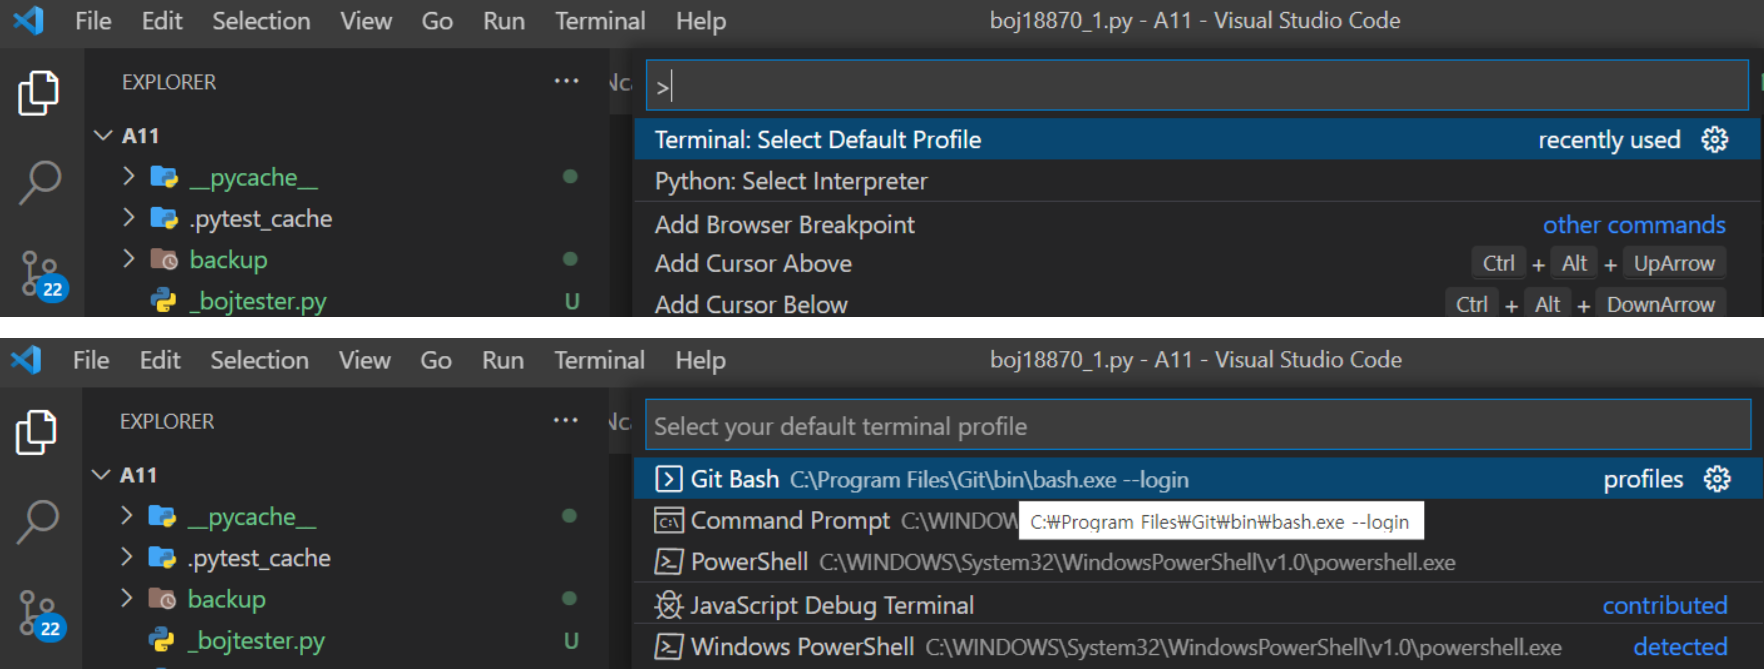
Task: Select Git Bash as default terminal profile
Action: point(1197,479)
